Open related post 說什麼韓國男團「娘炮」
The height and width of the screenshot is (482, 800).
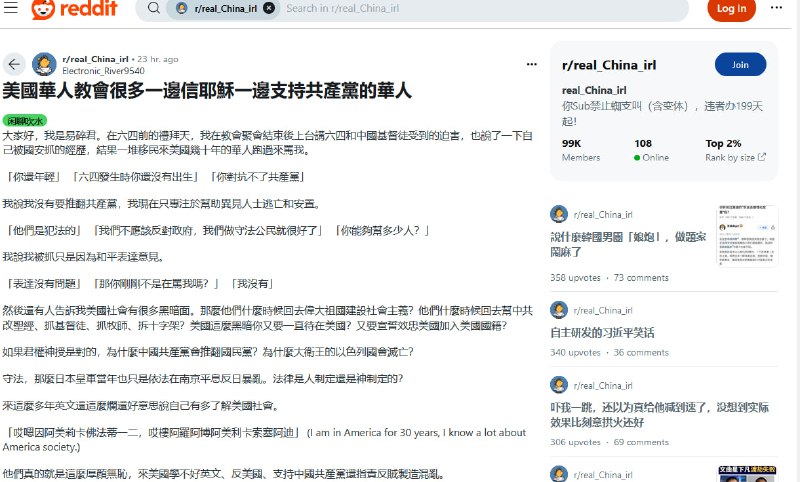click(x=628, y=244)
